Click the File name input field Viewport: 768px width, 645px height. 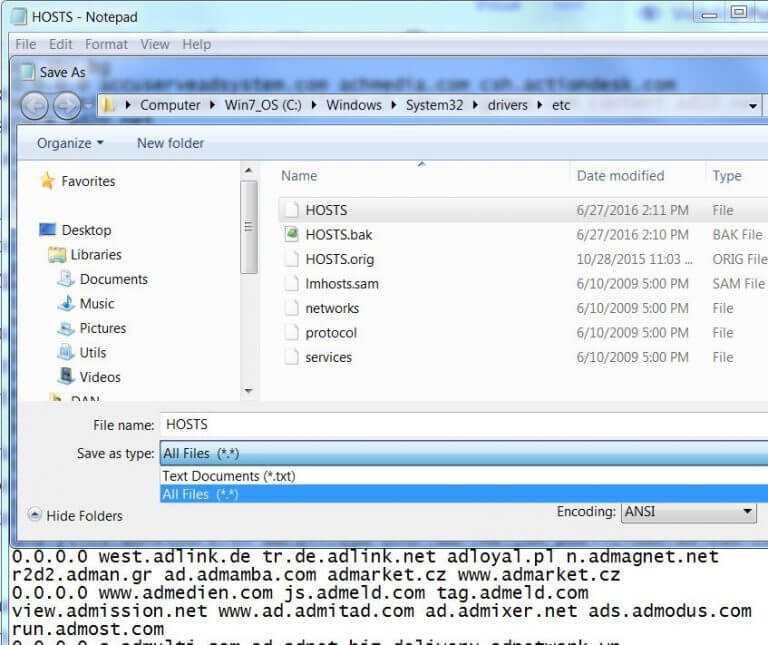pos(463,425)
